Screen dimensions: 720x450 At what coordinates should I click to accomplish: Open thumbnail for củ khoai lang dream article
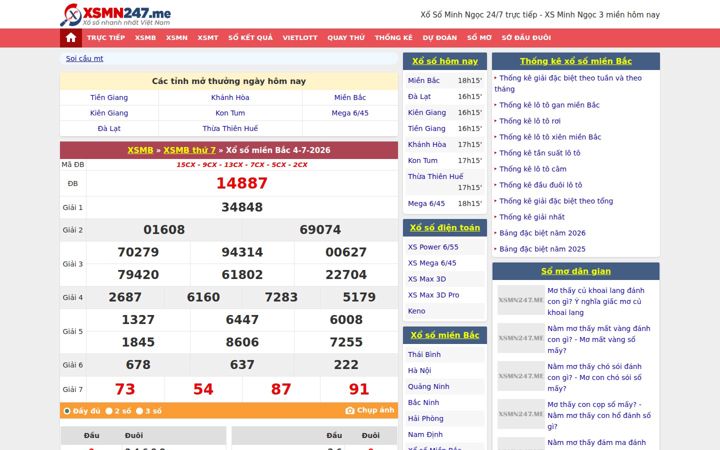pyautogui.click(x=521, y=300)
